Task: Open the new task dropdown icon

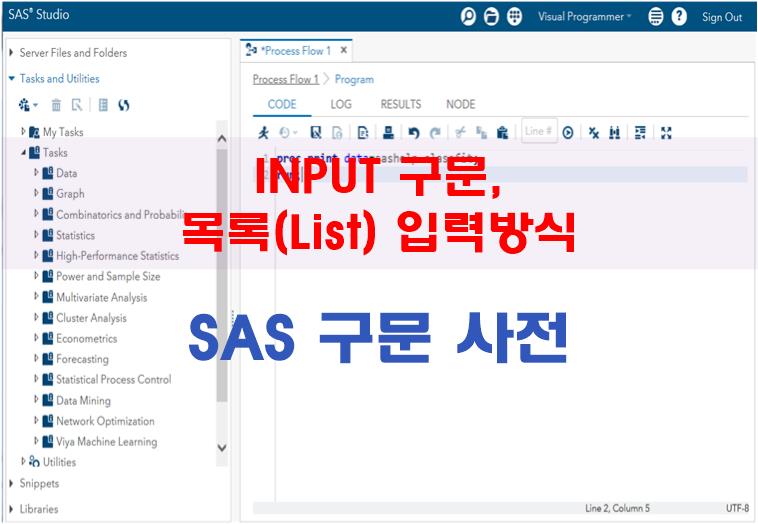Action: coord(28,105)
